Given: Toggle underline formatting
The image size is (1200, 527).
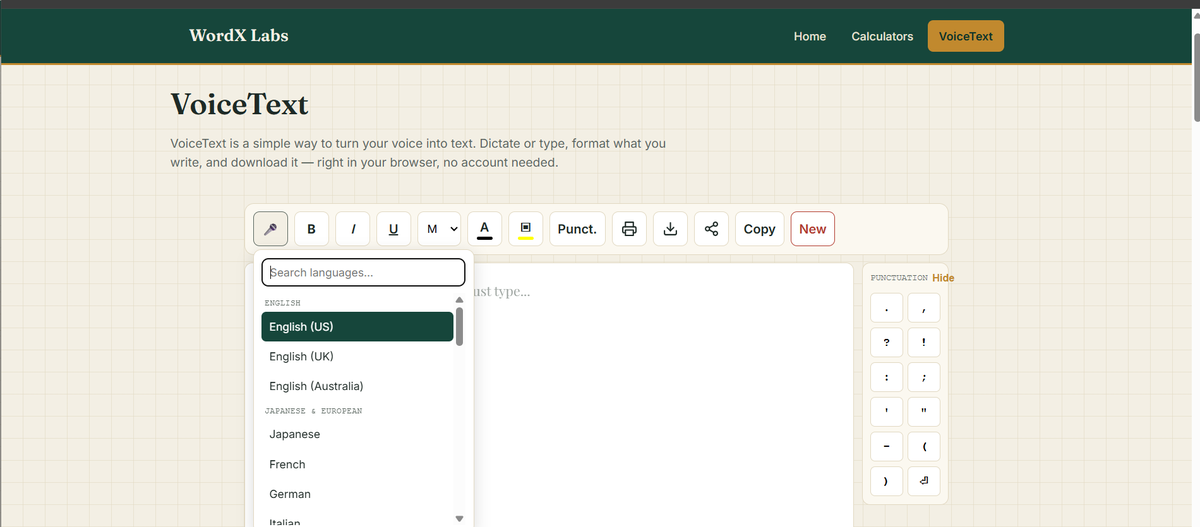Looking at the screenshot, I should coord(393,229).
